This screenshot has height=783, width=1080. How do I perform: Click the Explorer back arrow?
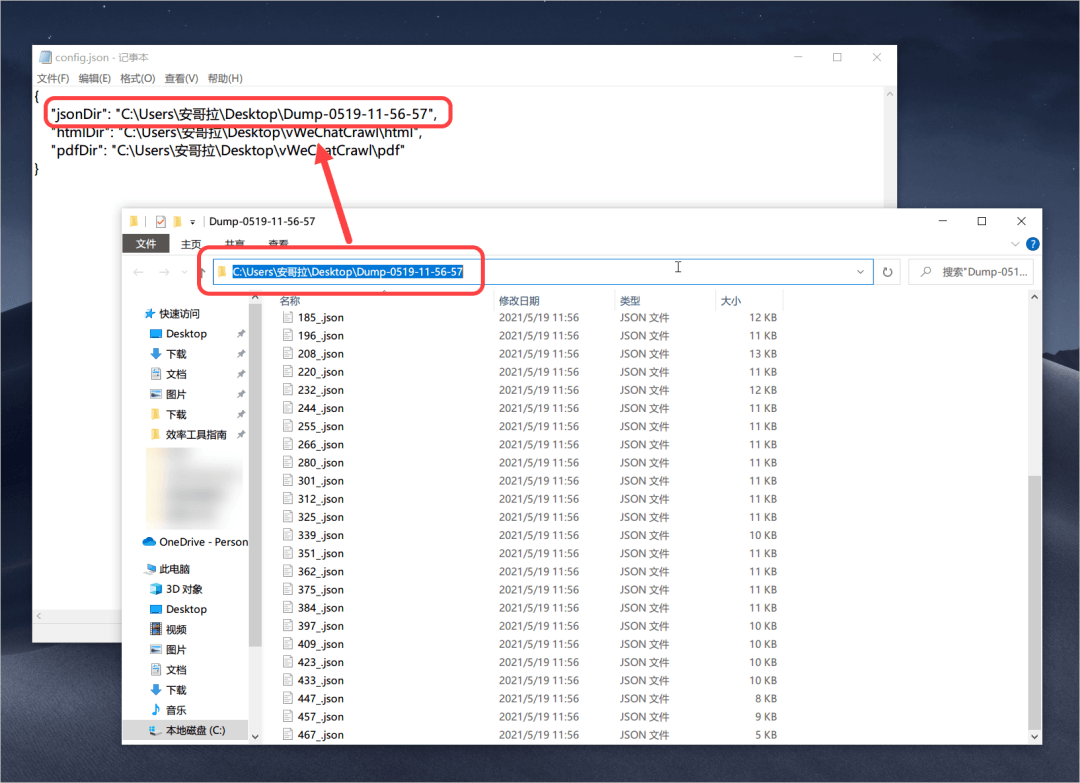coord(138,272)
